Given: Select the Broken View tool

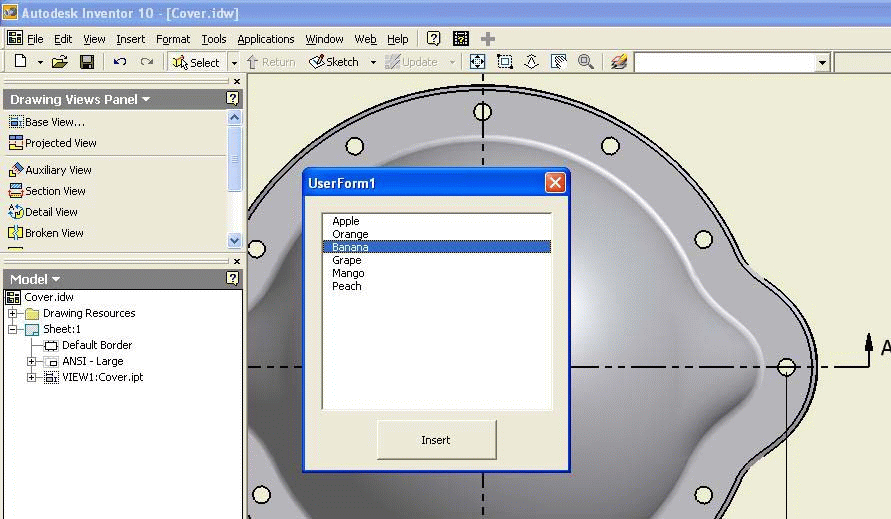Looking at the screenshot, I should [x=46, y=232].
